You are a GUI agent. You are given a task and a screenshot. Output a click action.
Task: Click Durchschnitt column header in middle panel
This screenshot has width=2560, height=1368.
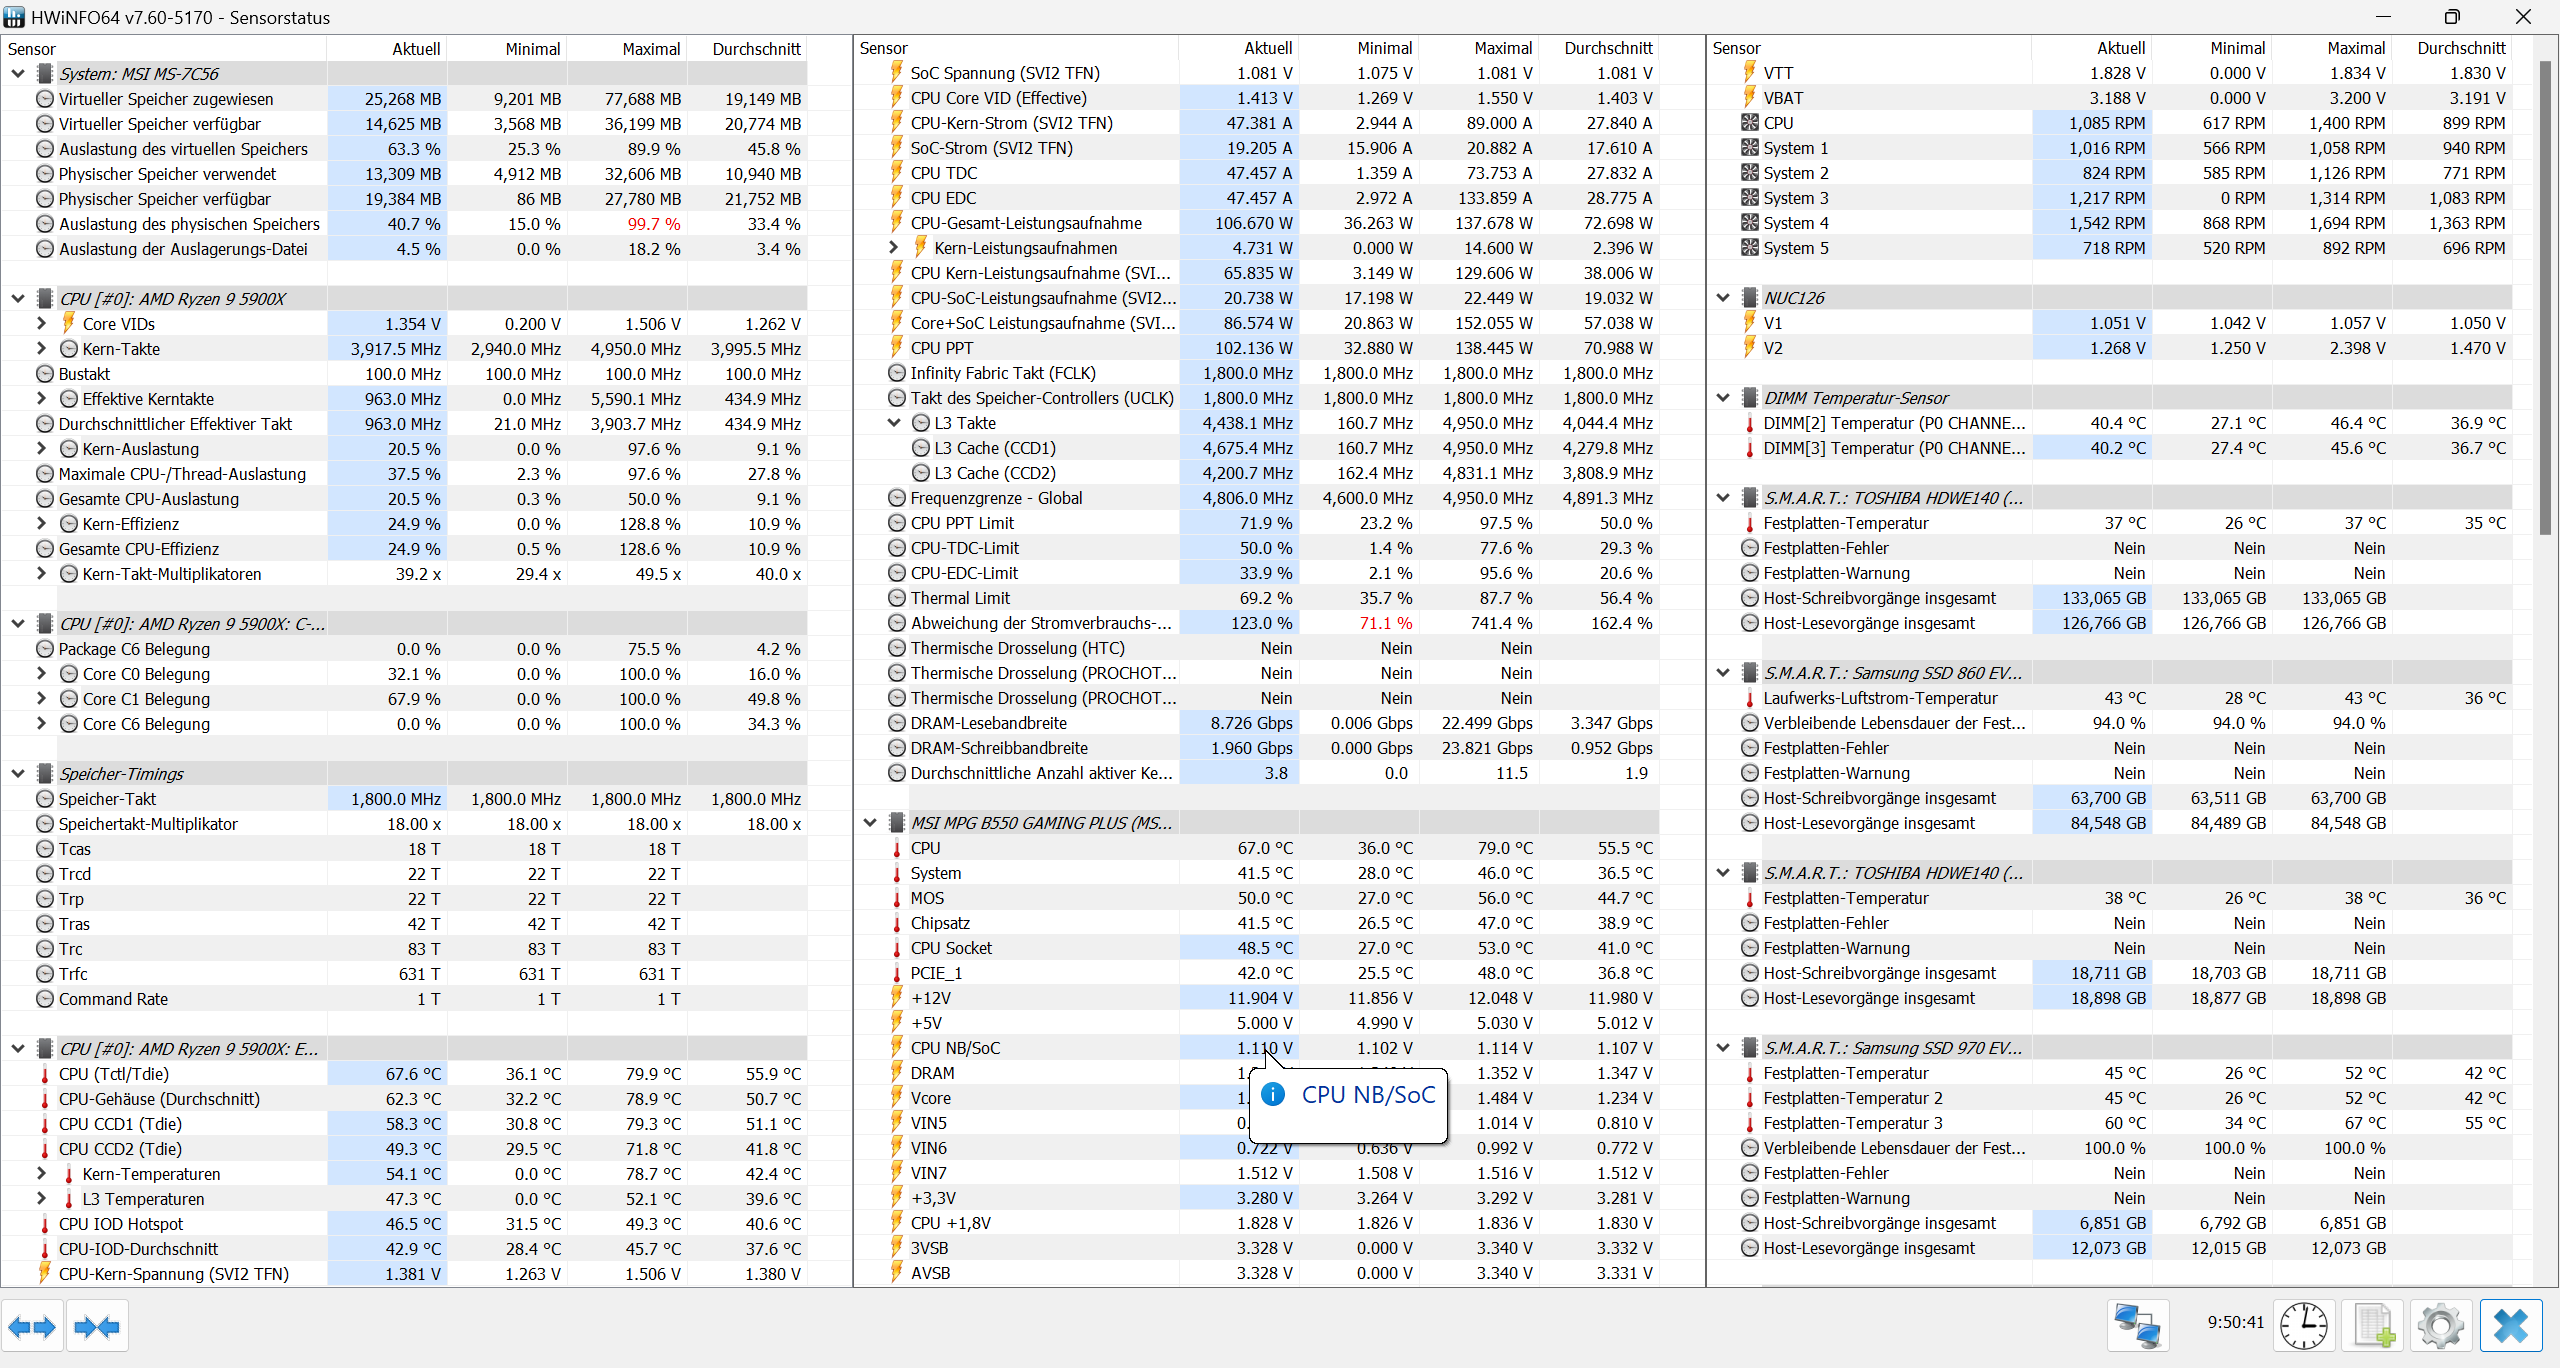1598,47
